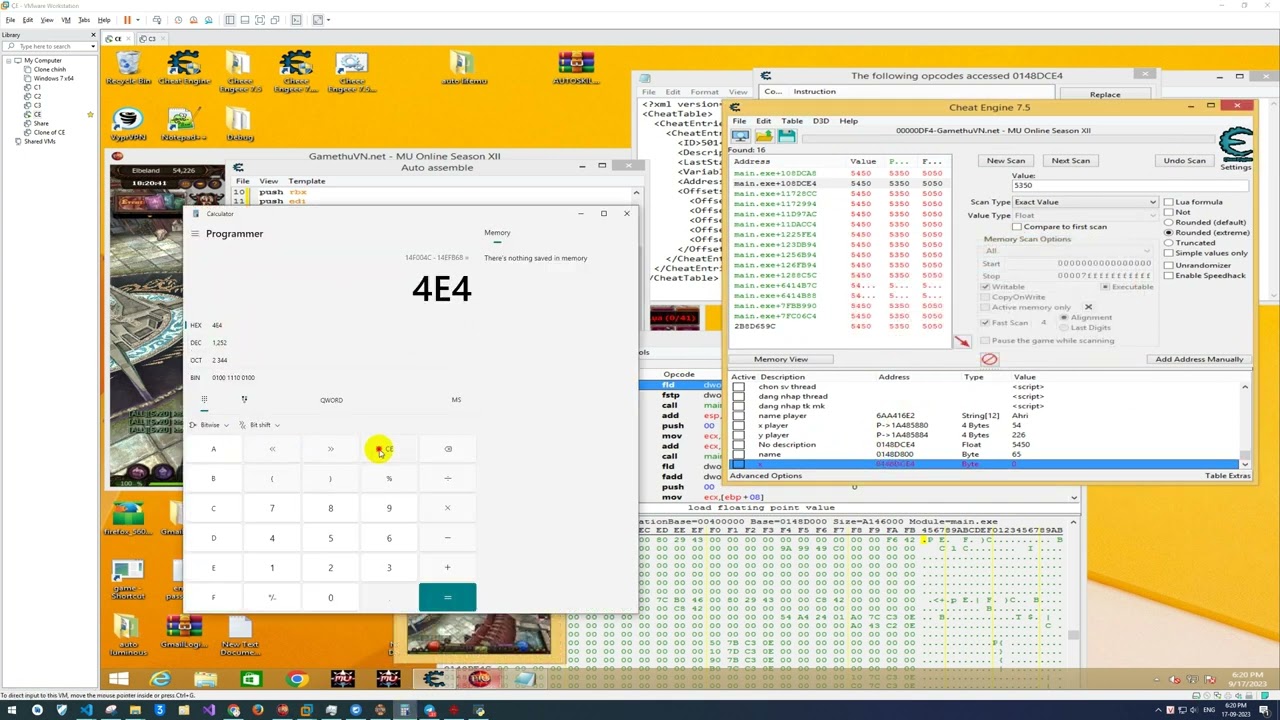This screenshot has width=1280, height=720.
Task: Click VMware take snapshot clock icon
Action: pos(178,20)
